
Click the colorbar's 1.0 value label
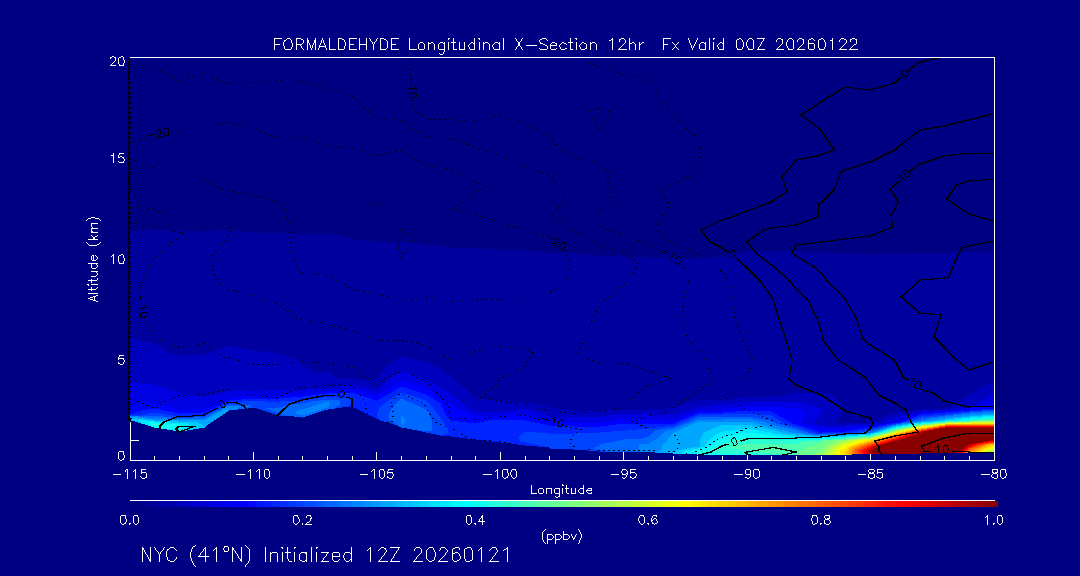coord(994,520)
